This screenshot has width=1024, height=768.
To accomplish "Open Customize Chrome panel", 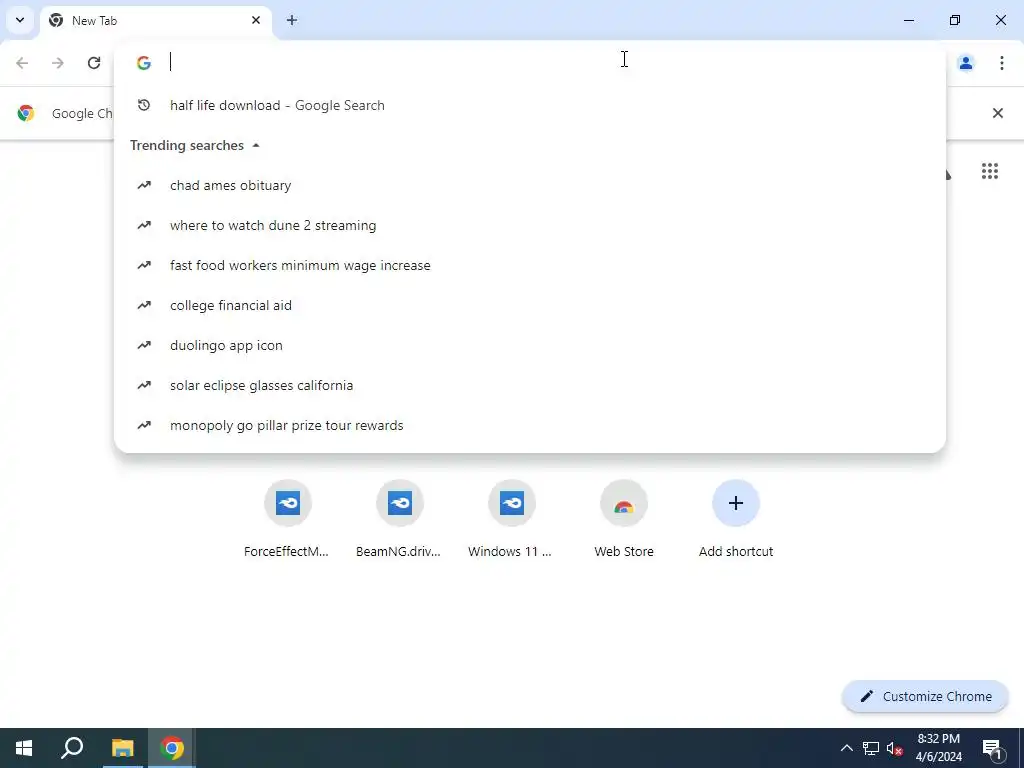I will pos(925,696).
